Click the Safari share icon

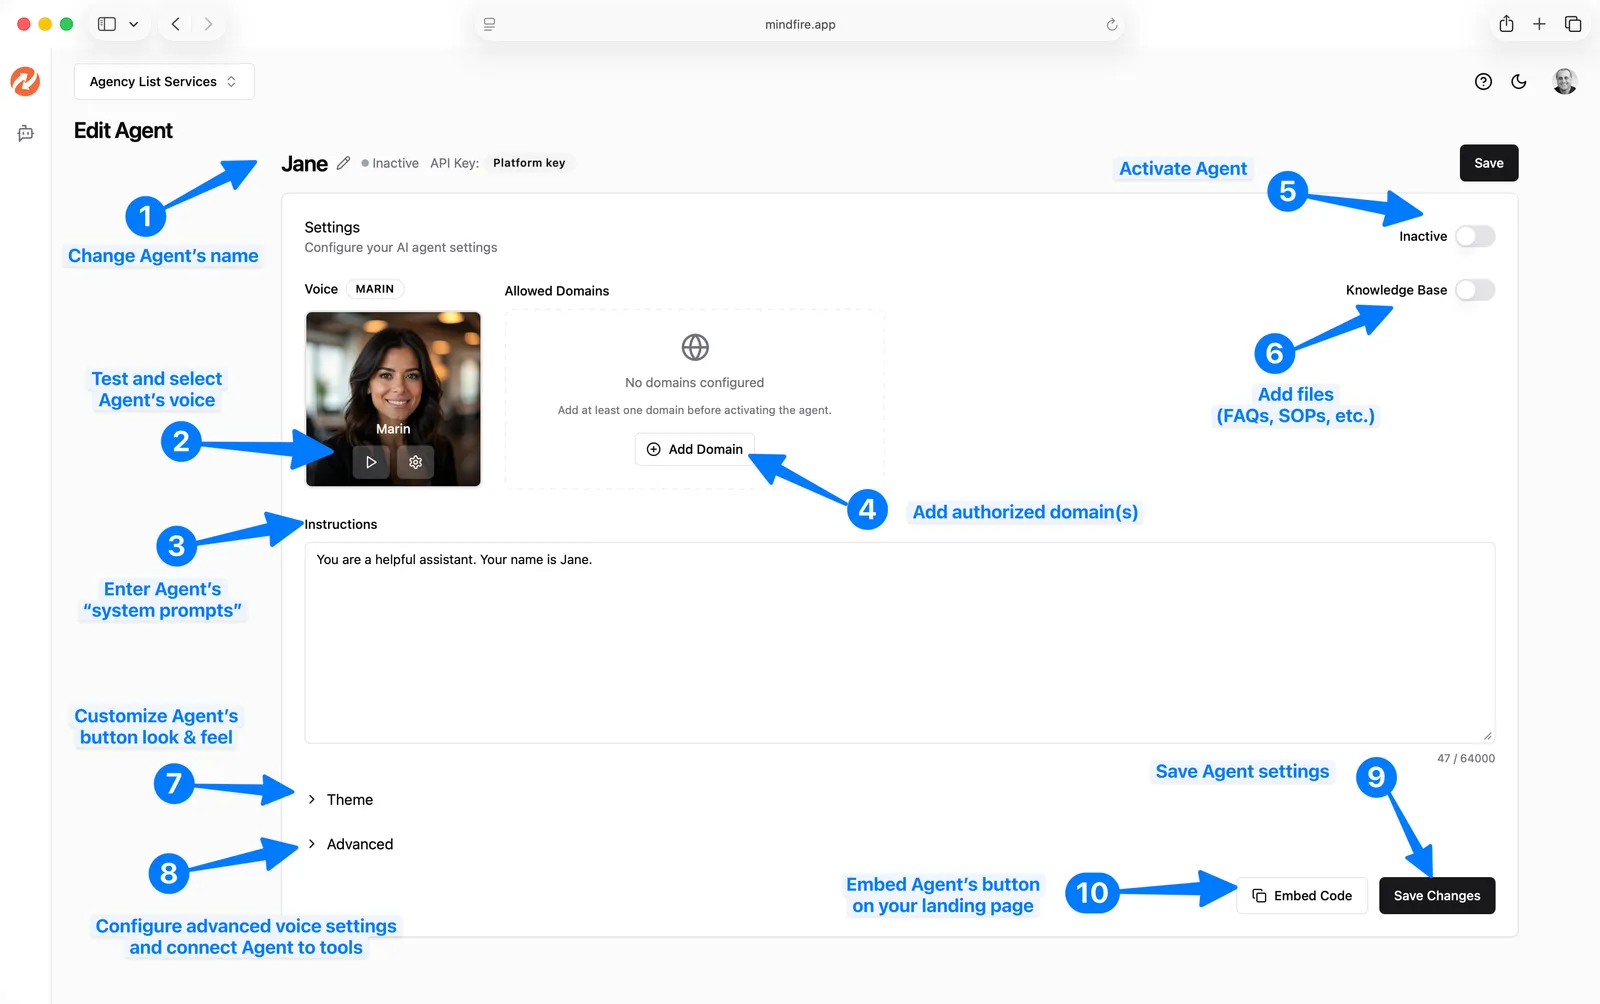[x=1506, y=24]
